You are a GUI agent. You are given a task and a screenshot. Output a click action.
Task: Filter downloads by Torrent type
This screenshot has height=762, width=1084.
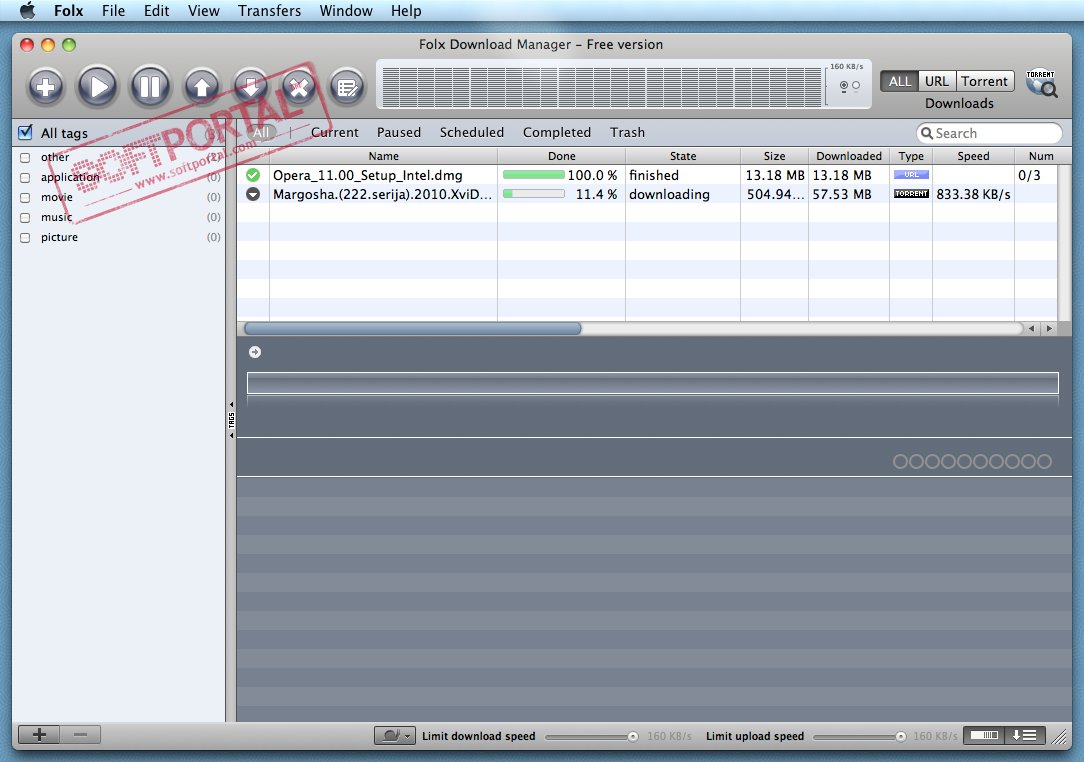tap(984, 82)
